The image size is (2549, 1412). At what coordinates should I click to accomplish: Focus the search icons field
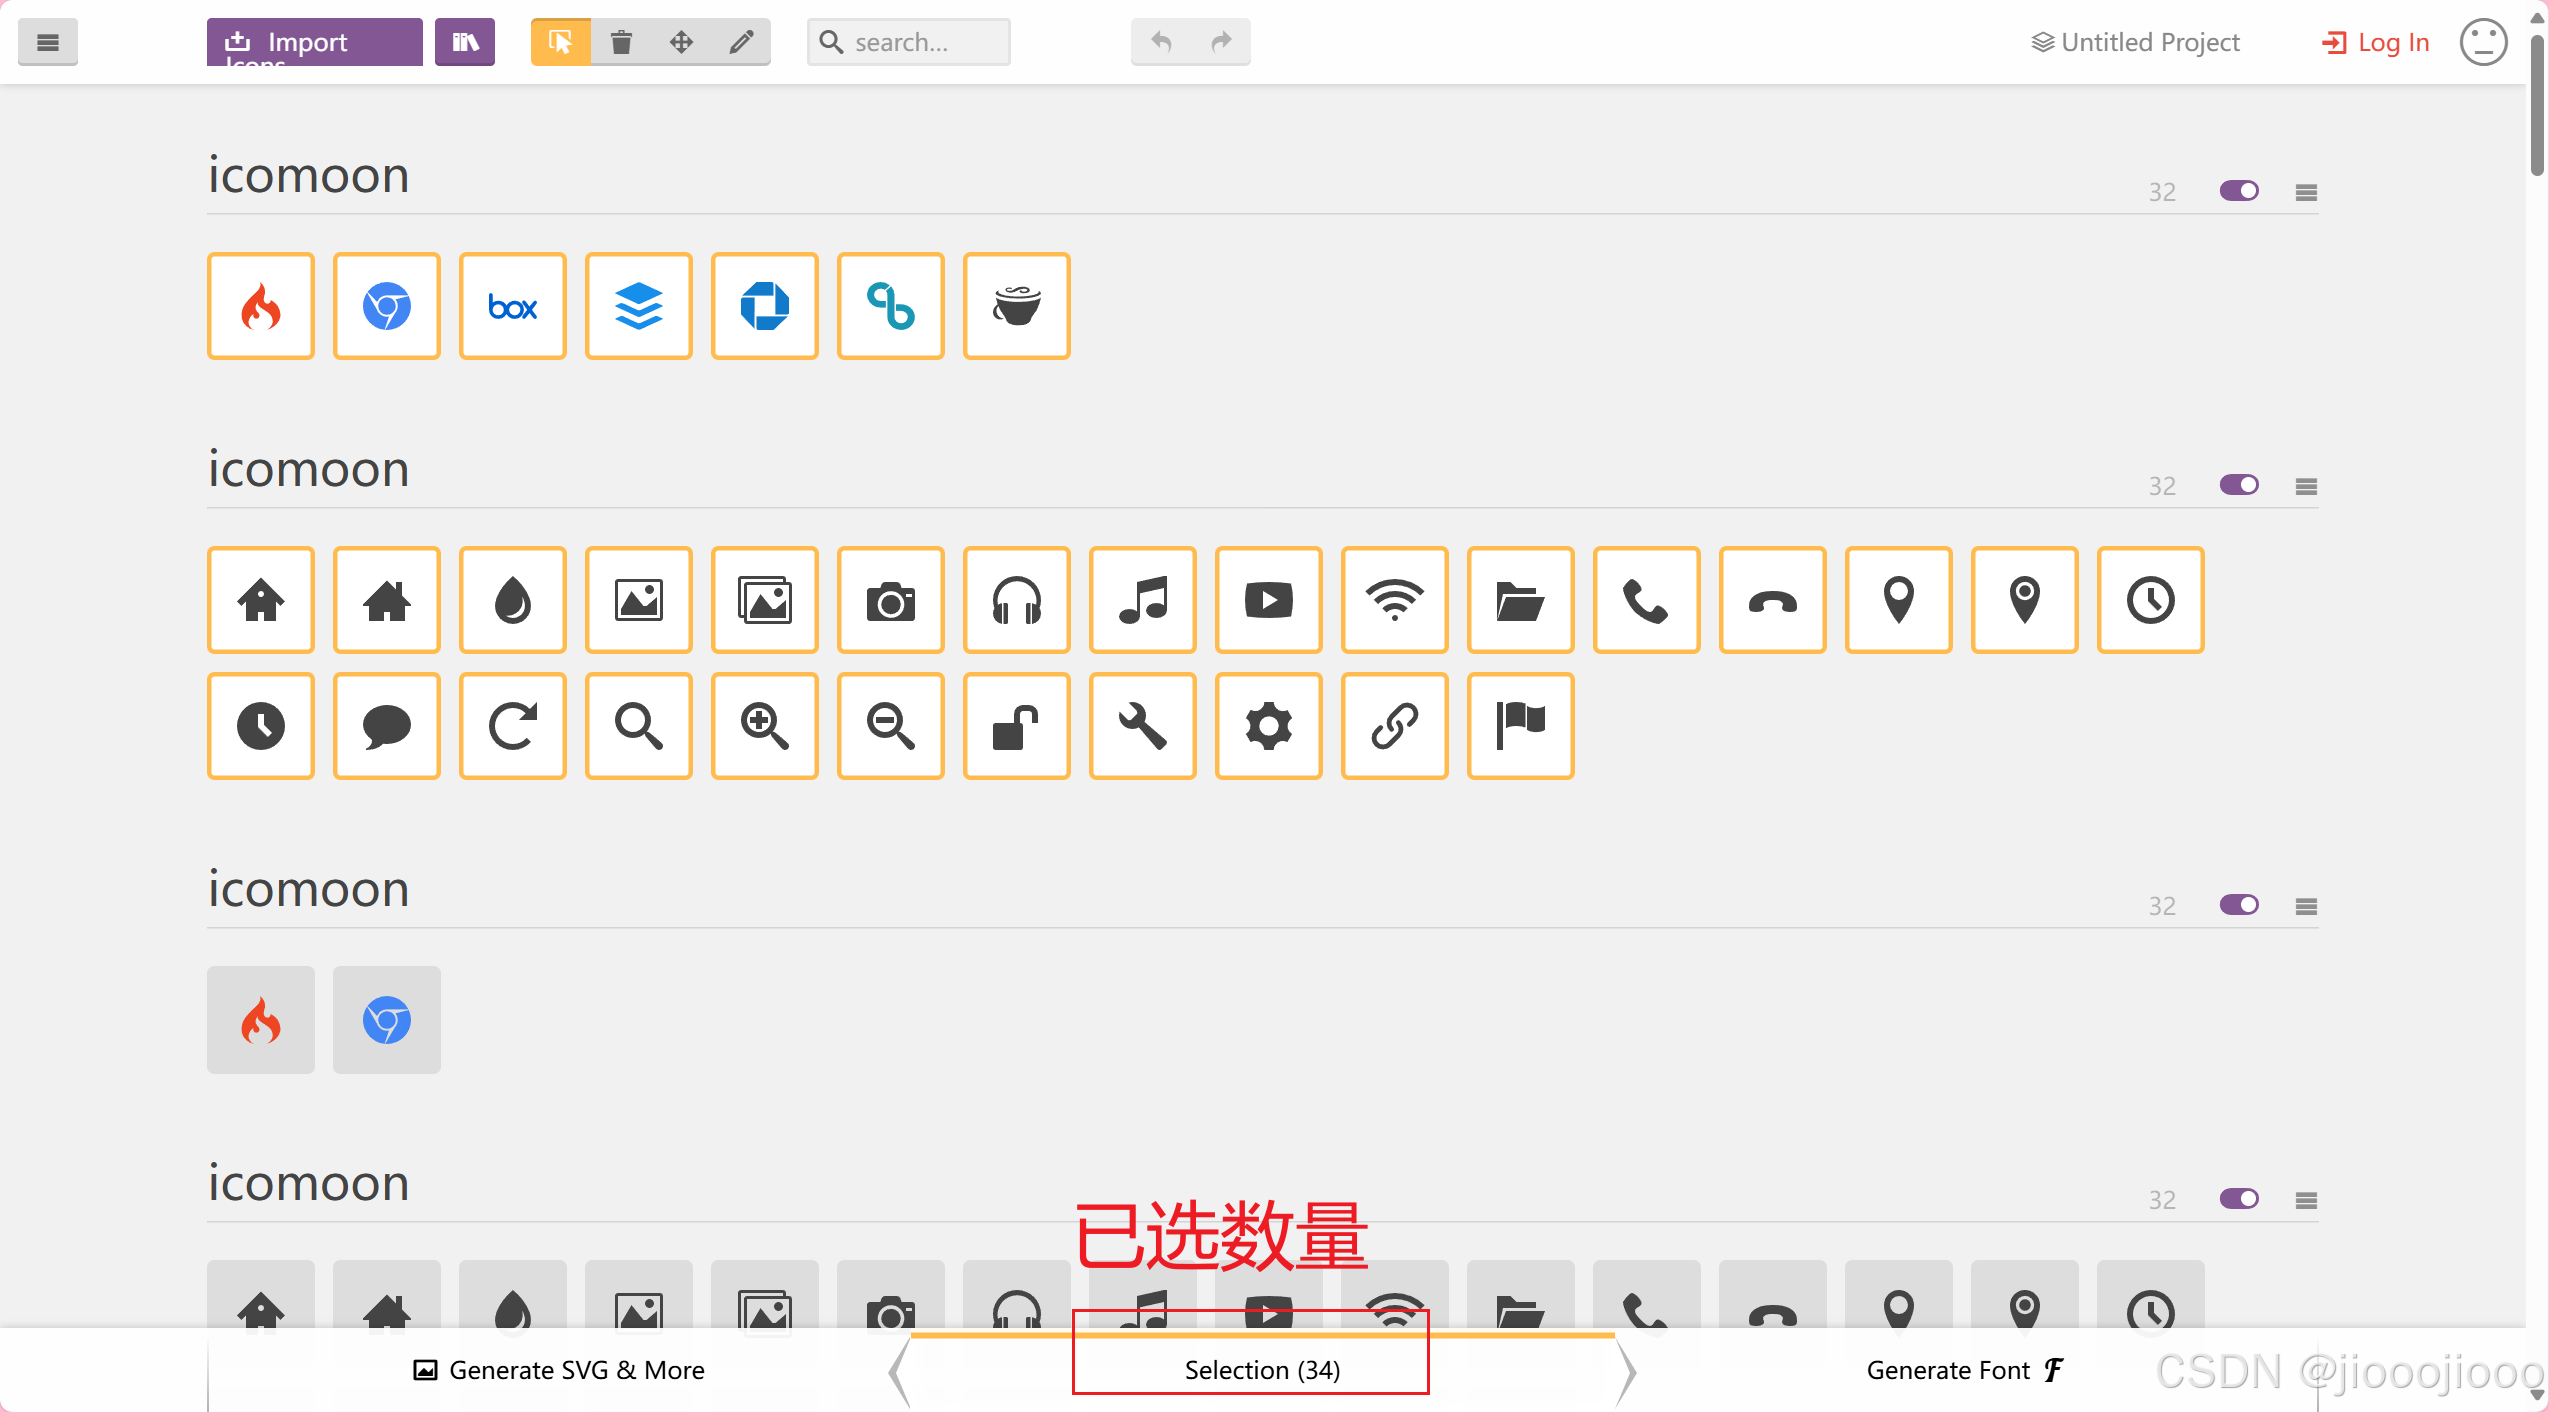[x=908, y=42]
